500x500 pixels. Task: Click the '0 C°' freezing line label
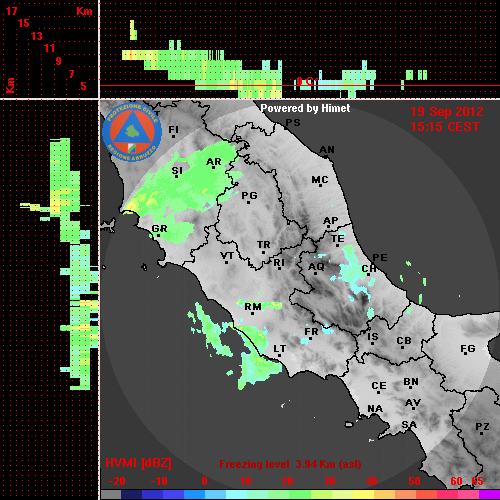(x=306, y=81)
